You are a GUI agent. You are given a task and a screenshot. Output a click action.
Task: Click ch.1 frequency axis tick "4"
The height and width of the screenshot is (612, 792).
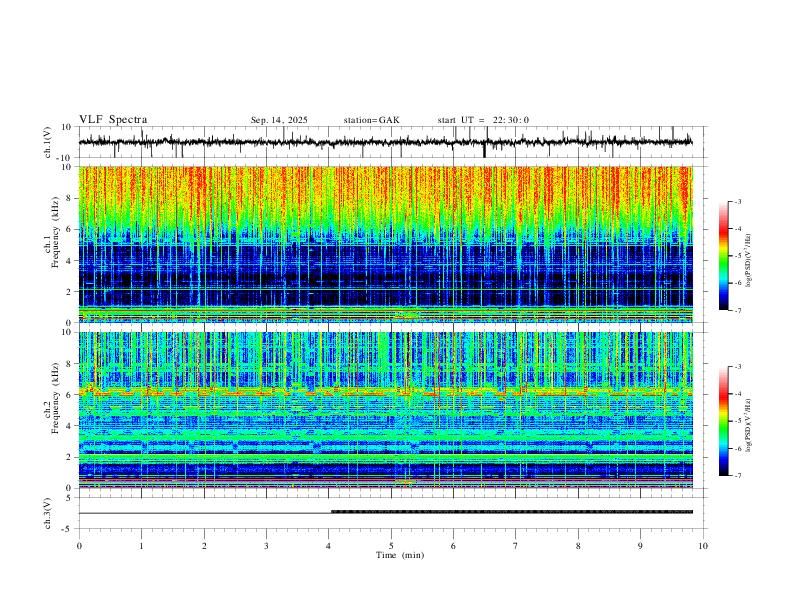70,261
